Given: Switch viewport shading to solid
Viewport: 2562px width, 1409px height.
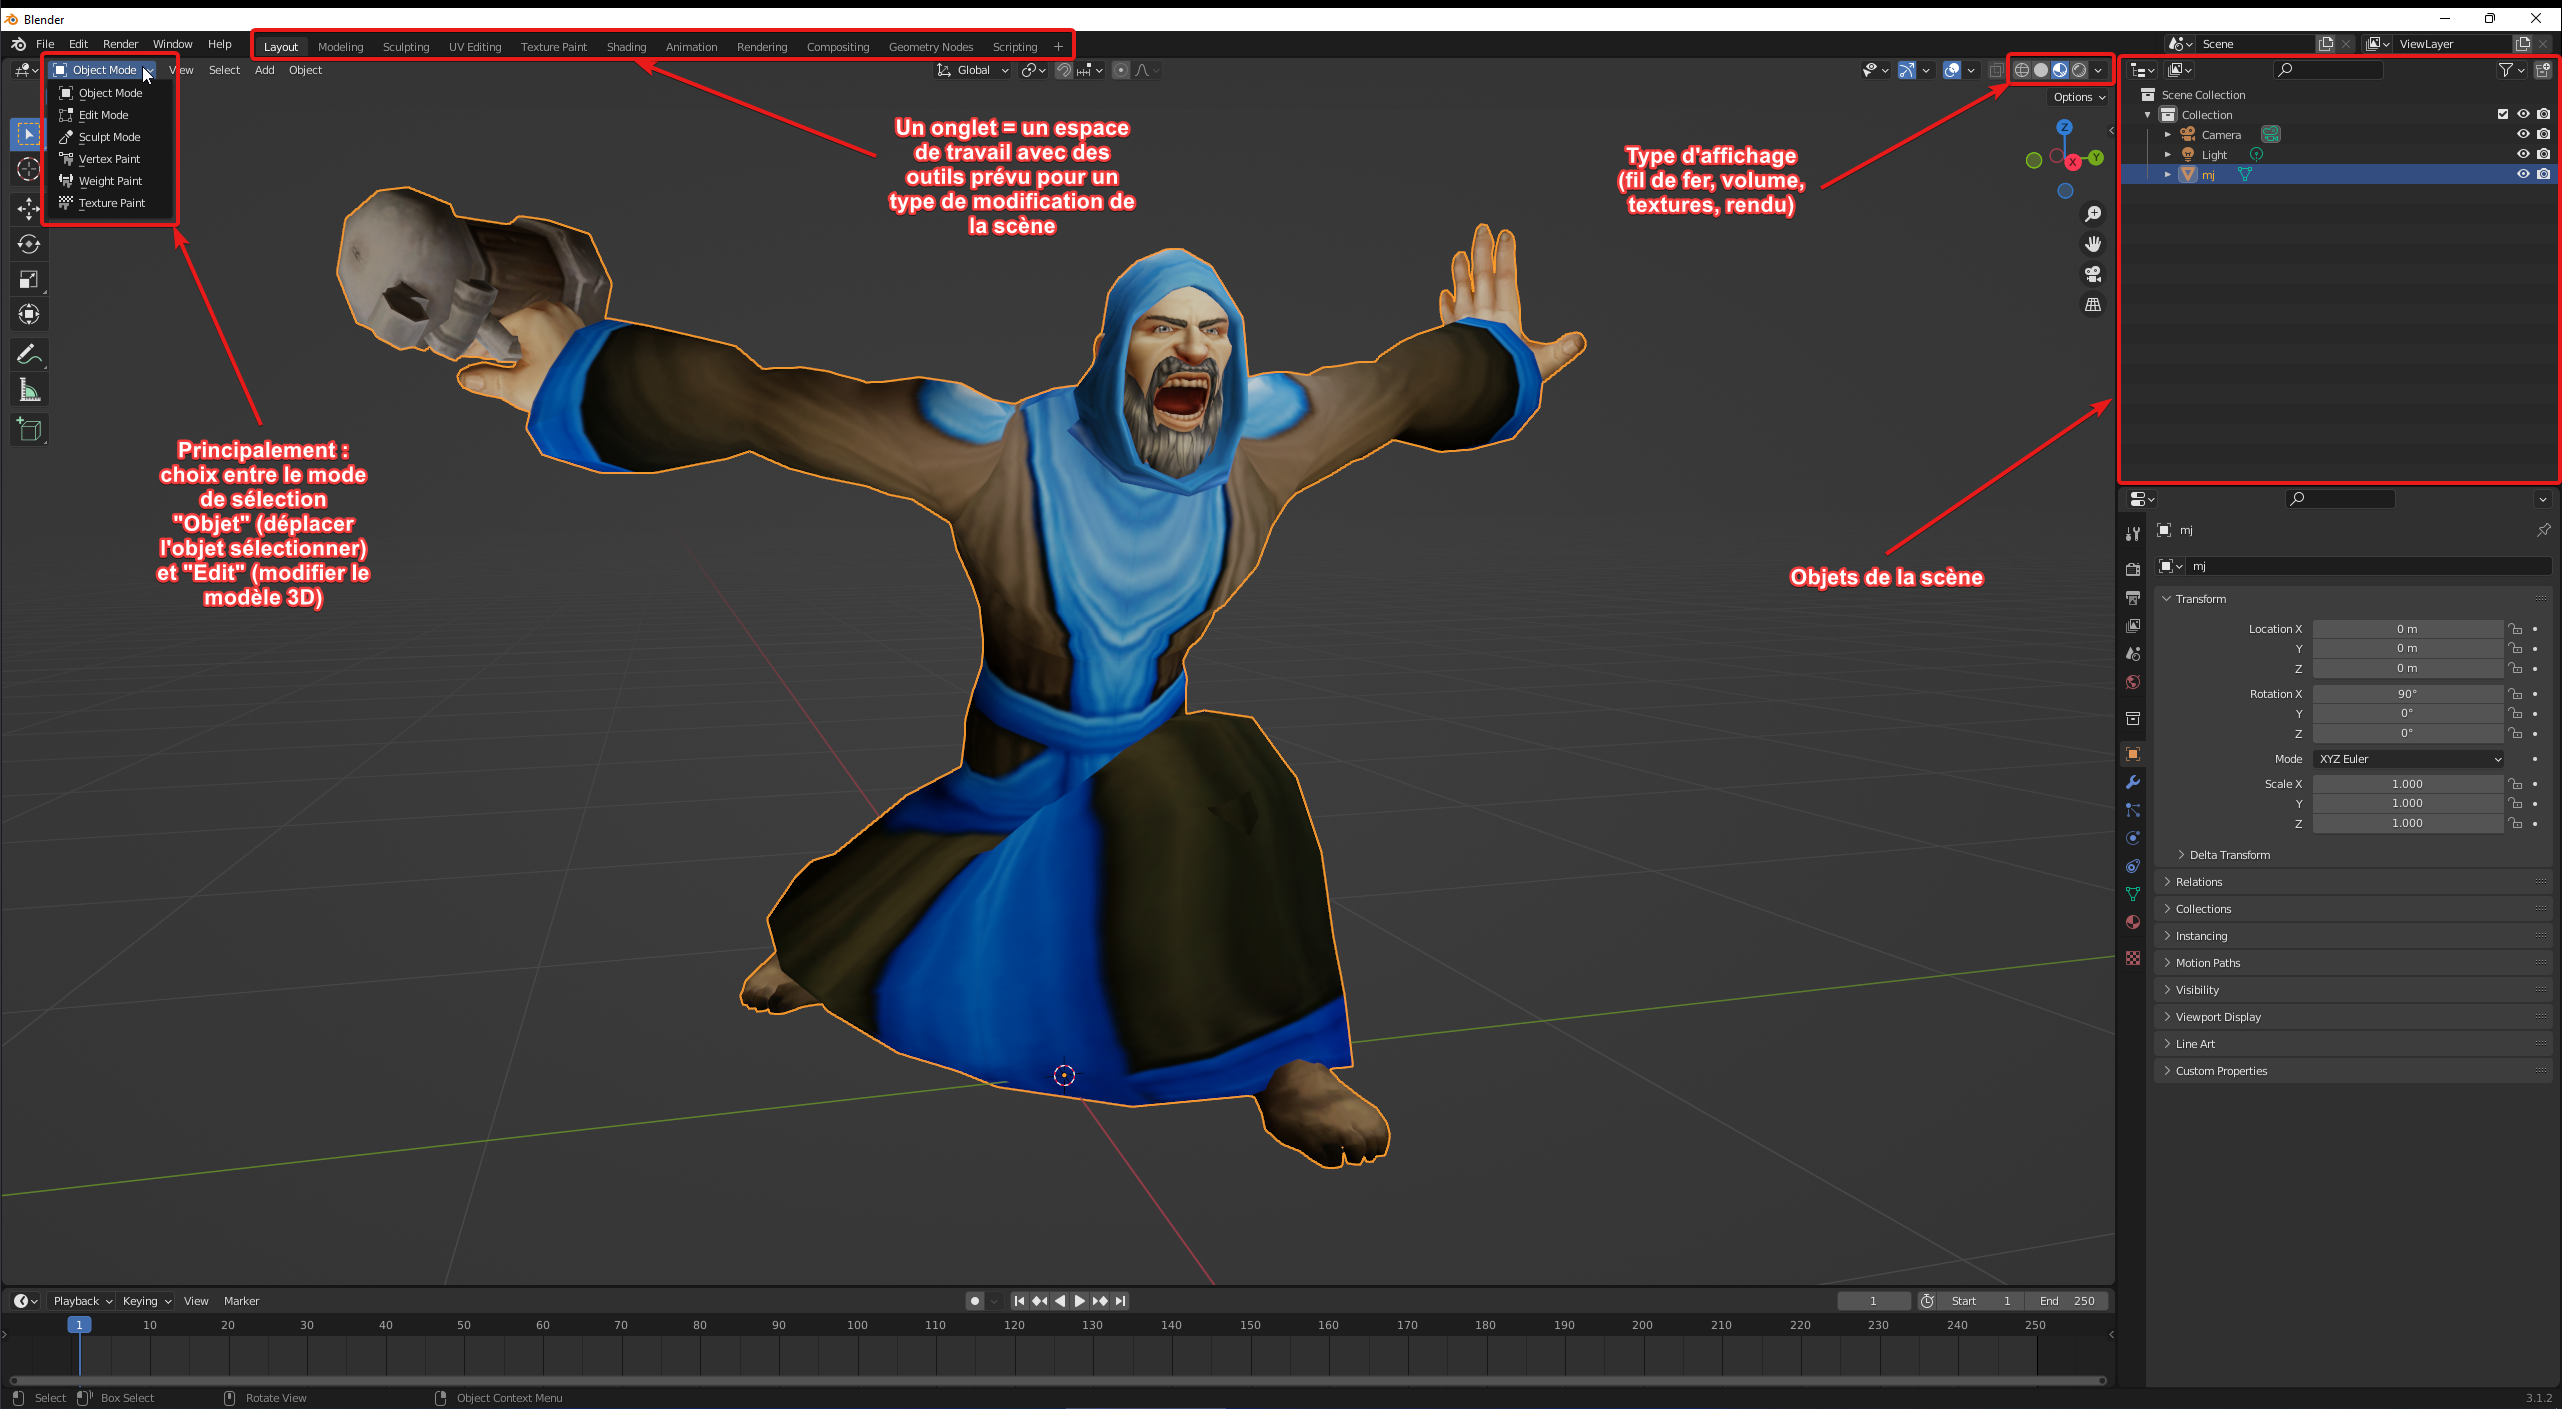Looking at the screenshot, I should point(2041,70).
